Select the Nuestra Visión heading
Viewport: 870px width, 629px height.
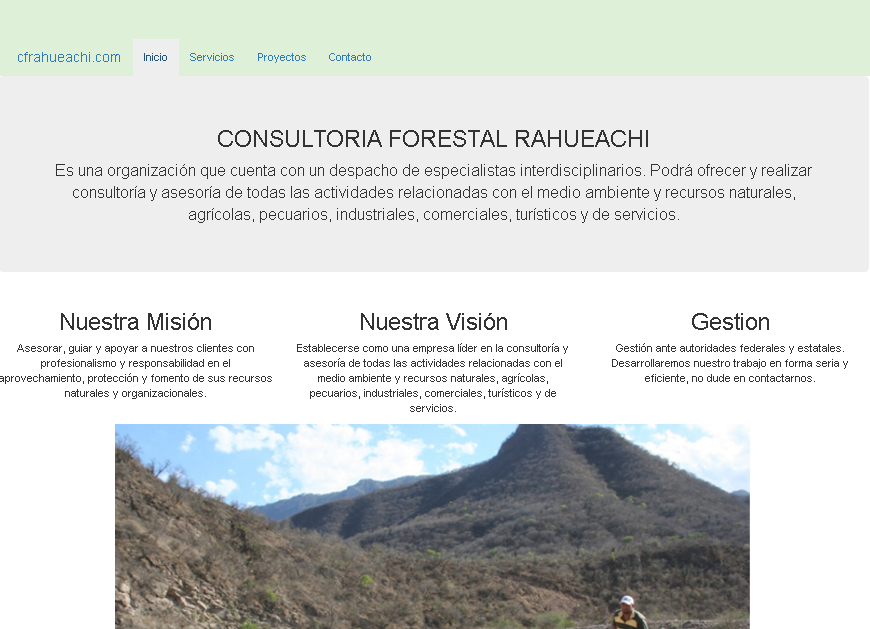click(433, 322)
